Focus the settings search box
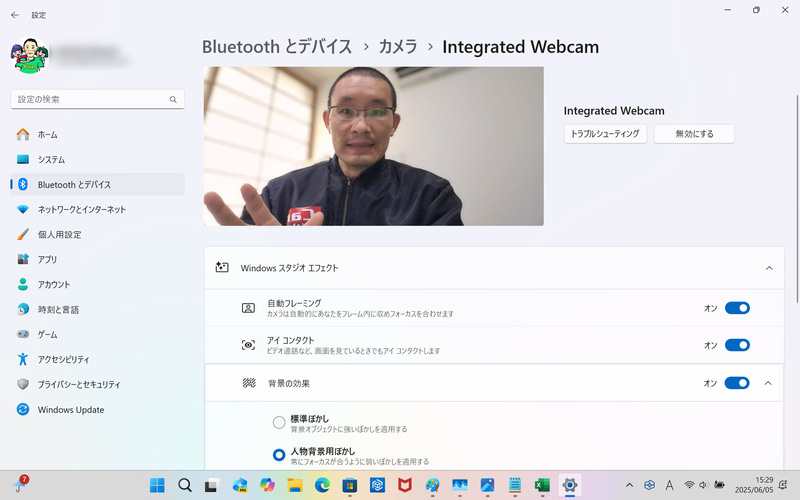The height and width of the screenshot is (500, 800). click(x=97, y=99)
